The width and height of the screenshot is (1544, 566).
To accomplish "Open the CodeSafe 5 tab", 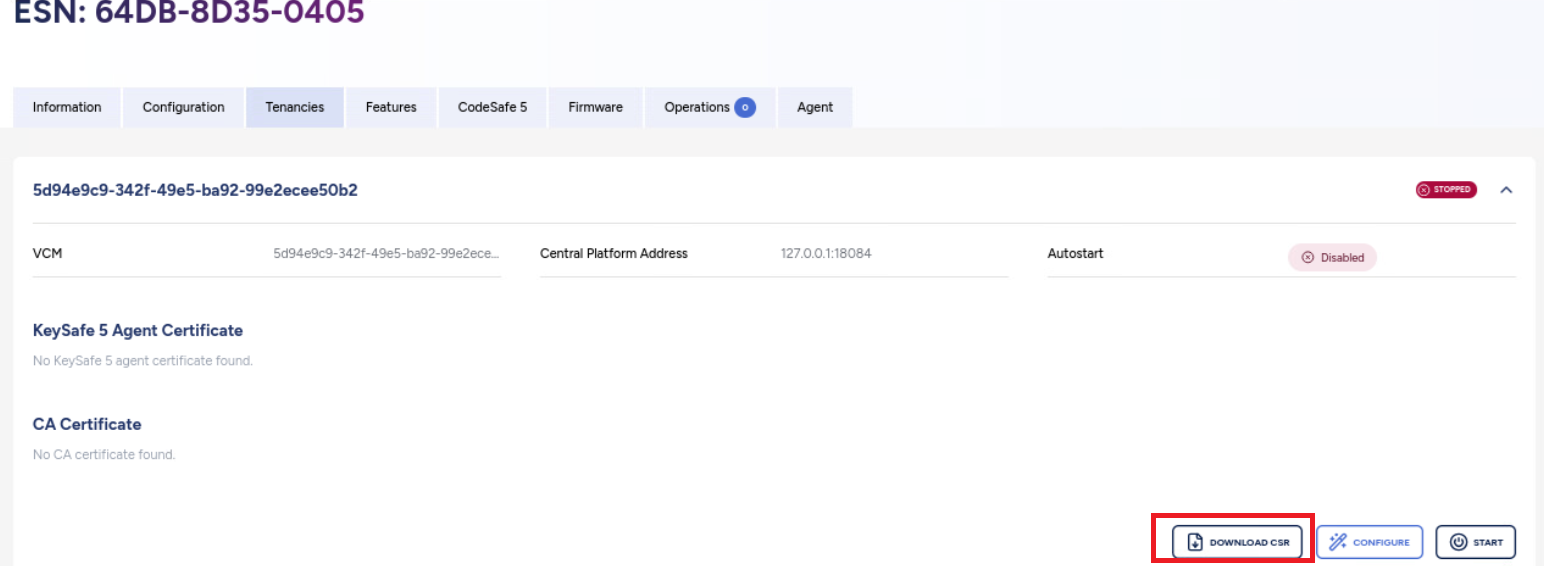I will 492,107.
